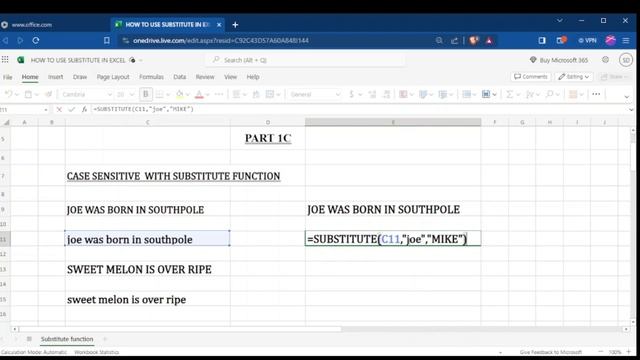The height and width of the screenshot is (360, 640).
Task: Open Workbook Statistics in status bar
Action: click(x=97, y=352)
